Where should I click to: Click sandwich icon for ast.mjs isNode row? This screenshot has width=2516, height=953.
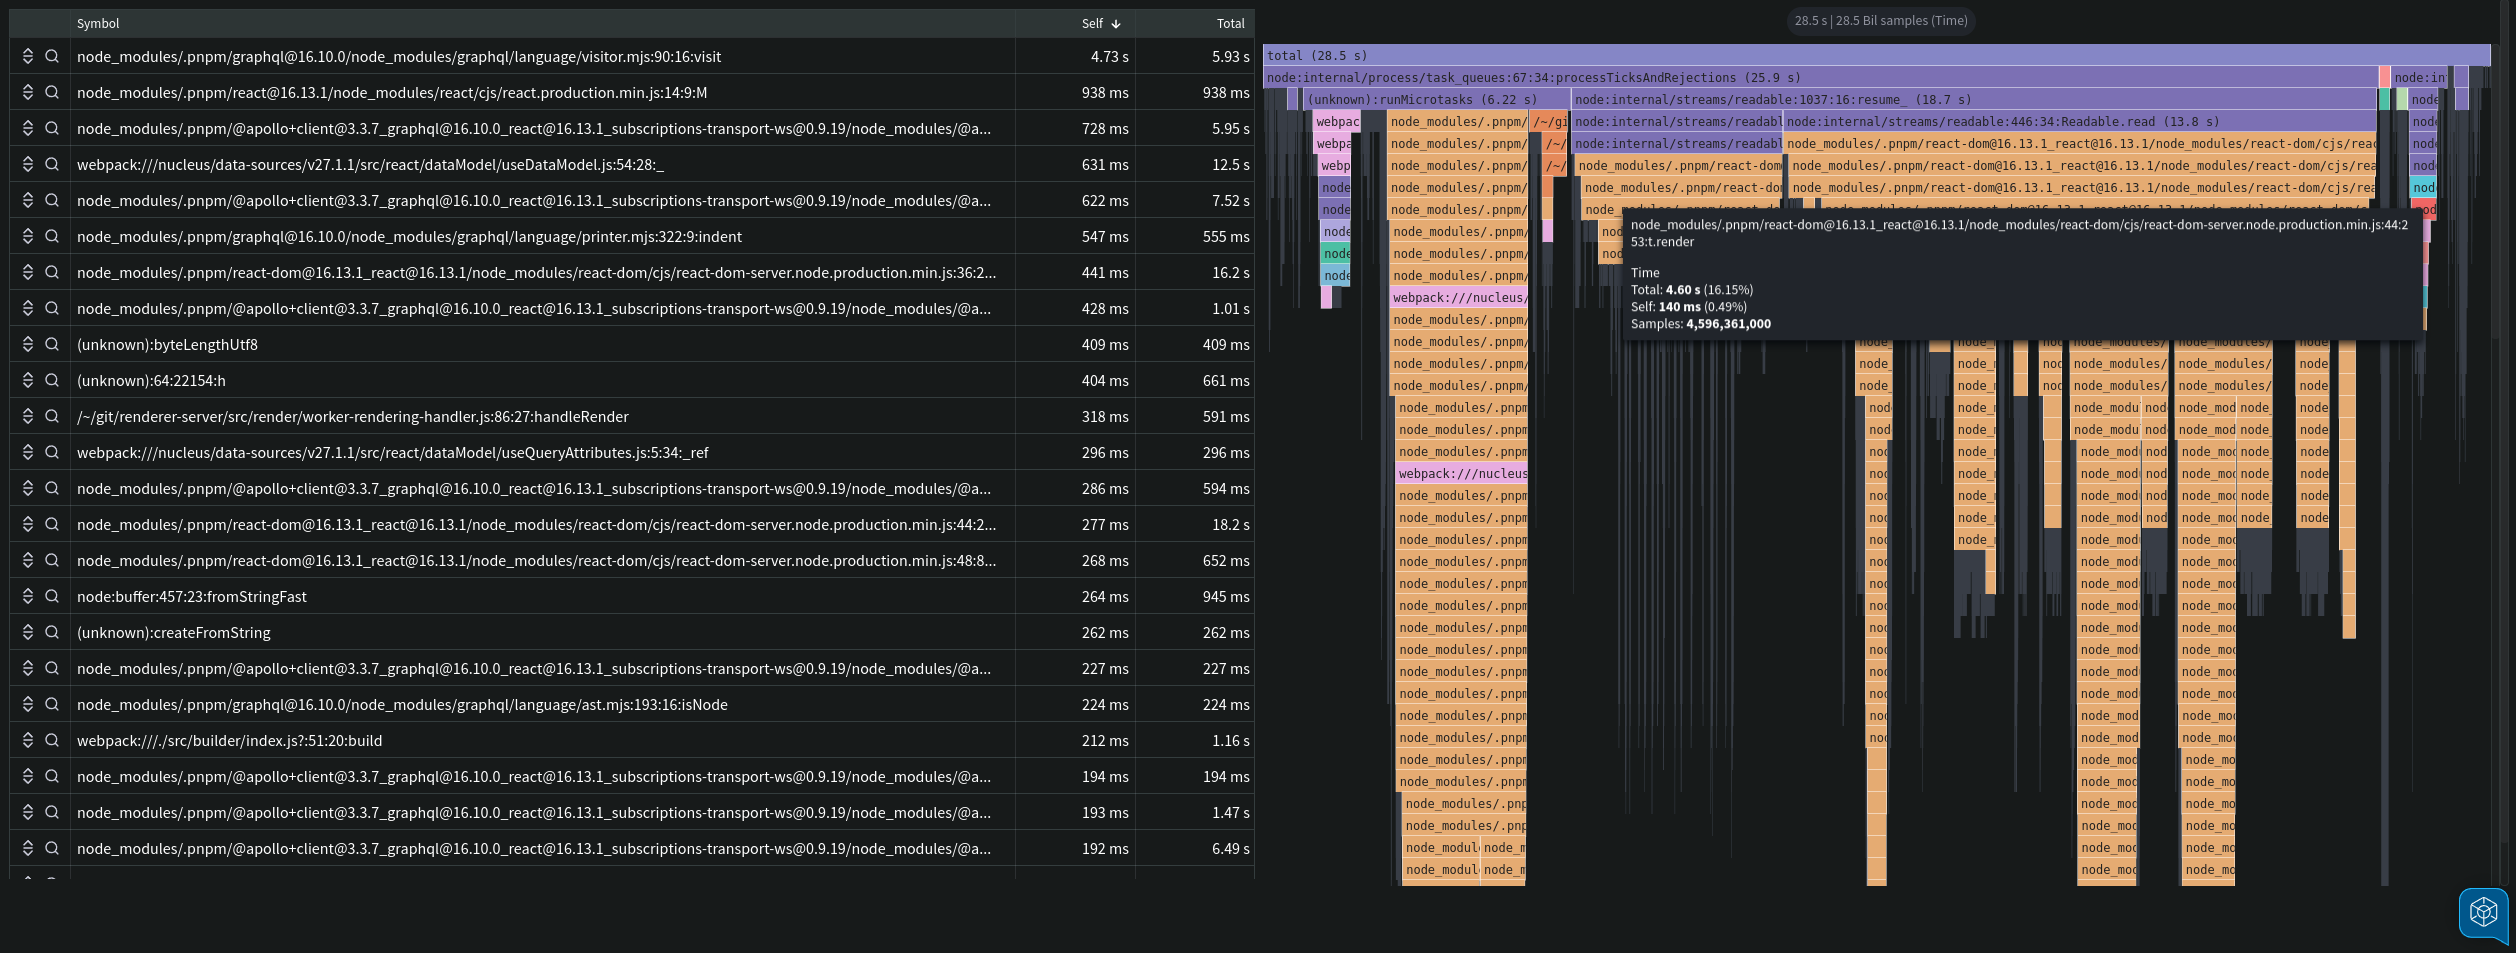28,704
